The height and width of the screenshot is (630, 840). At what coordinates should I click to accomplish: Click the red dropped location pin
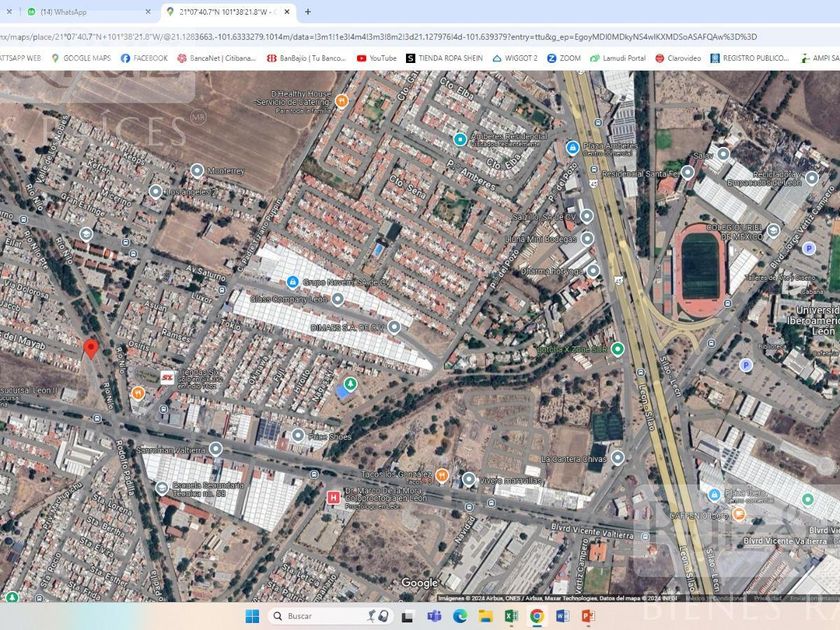91,348
